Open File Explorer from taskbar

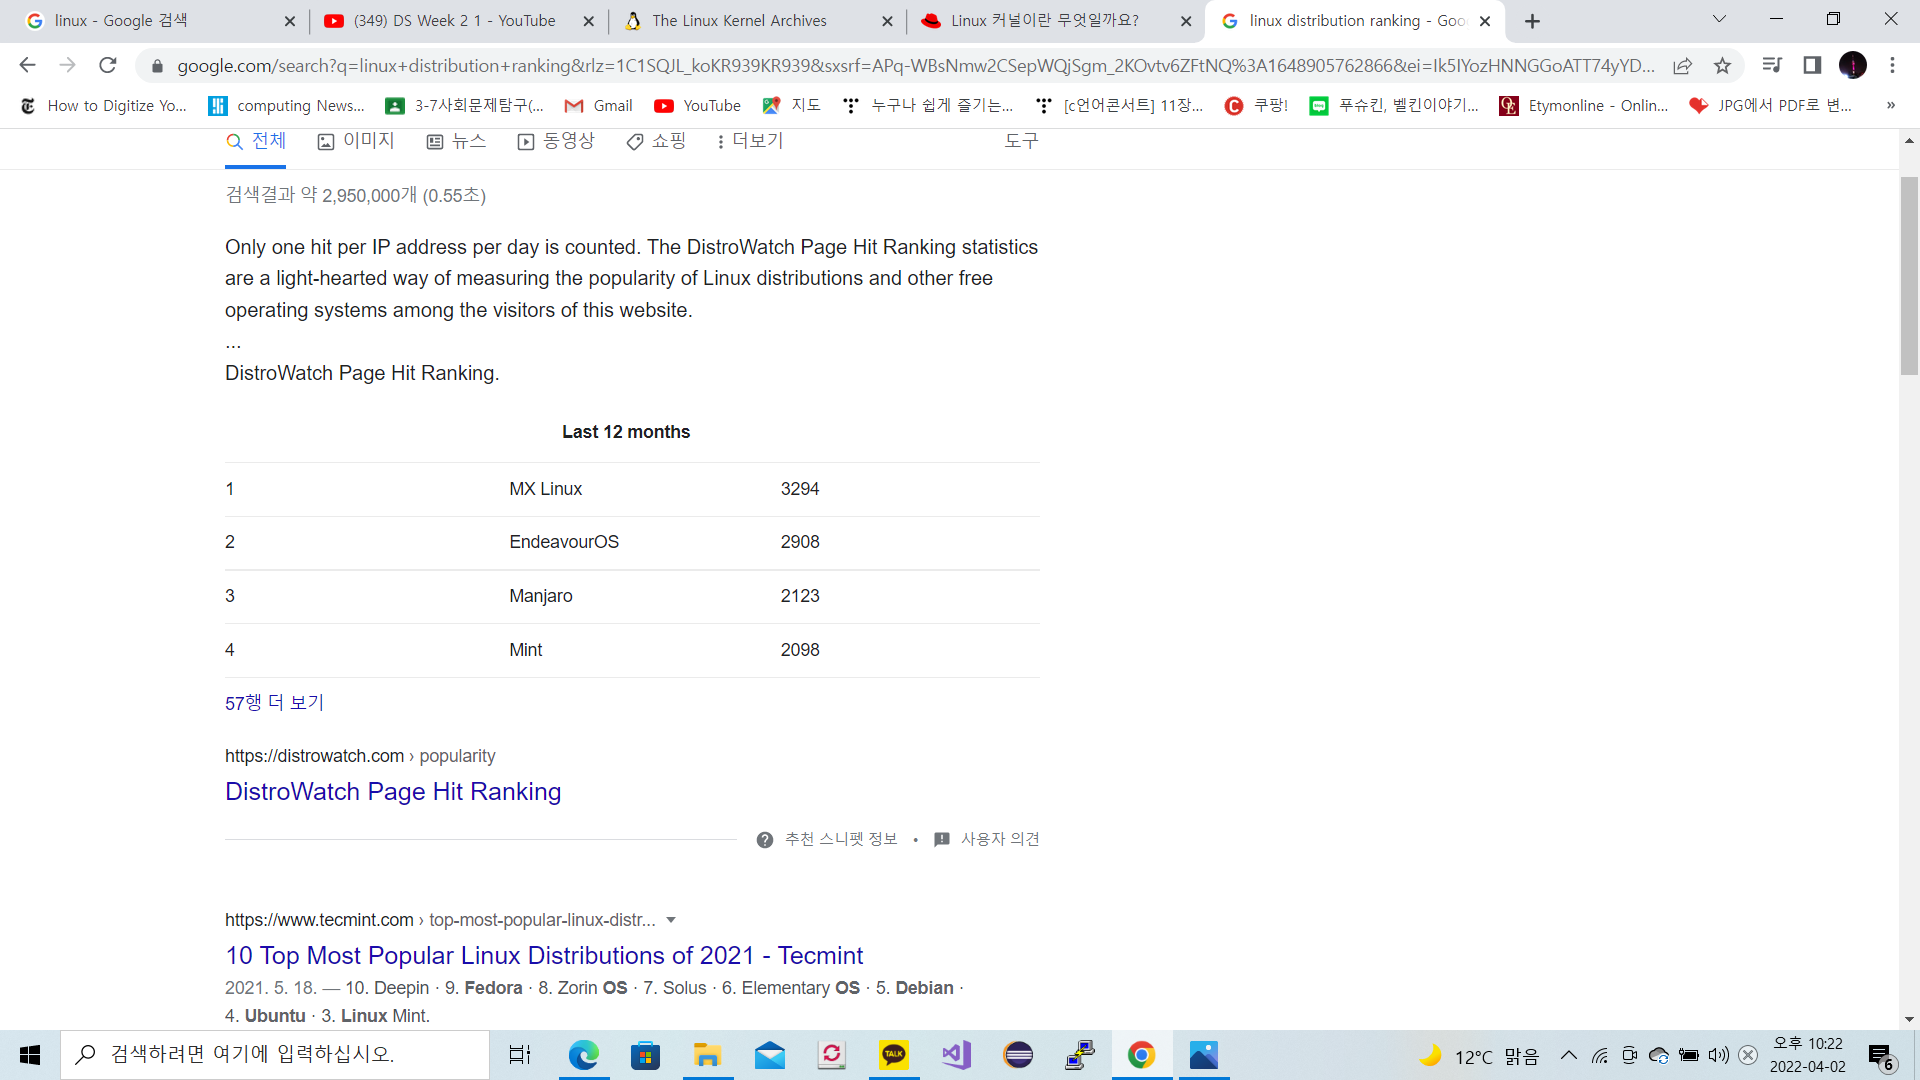point(707,1055)
